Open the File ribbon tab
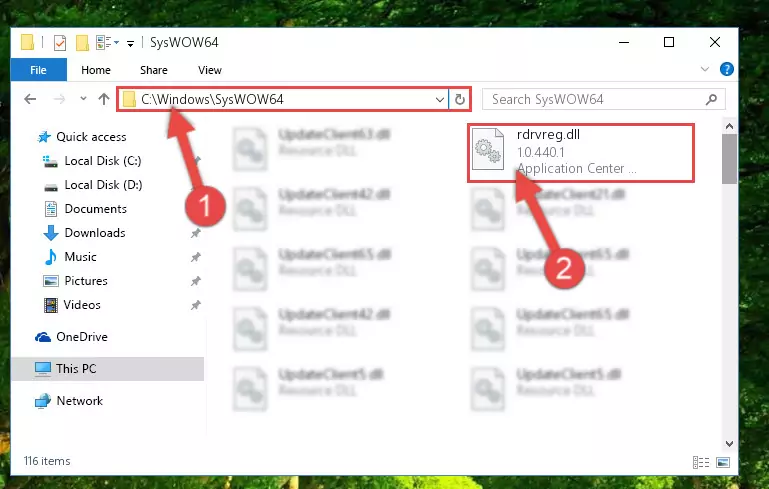This screenshot has height=489, width=769. (38, 70)
